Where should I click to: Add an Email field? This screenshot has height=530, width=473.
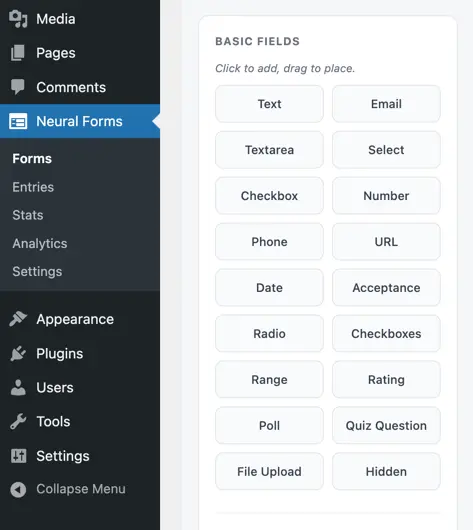click(386, 104)
